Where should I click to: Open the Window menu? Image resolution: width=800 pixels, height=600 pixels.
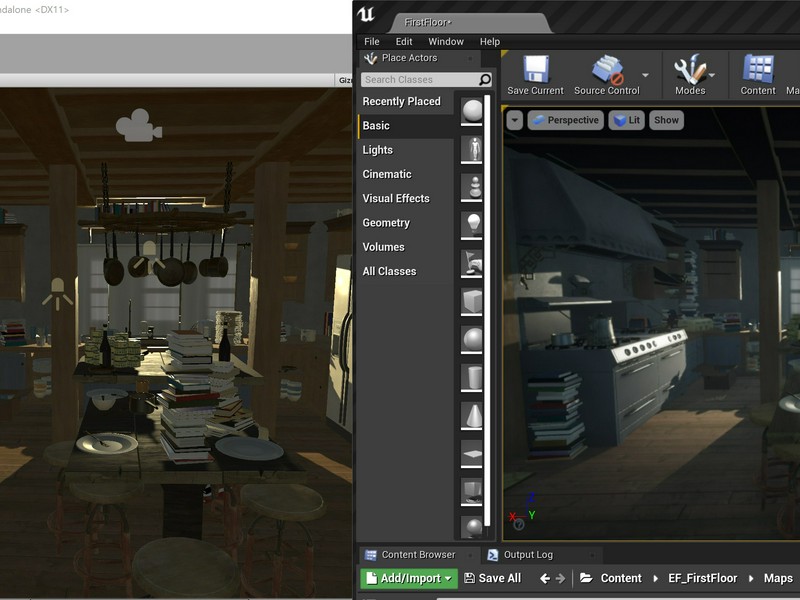pyautogui.click(x=446, y=41)
